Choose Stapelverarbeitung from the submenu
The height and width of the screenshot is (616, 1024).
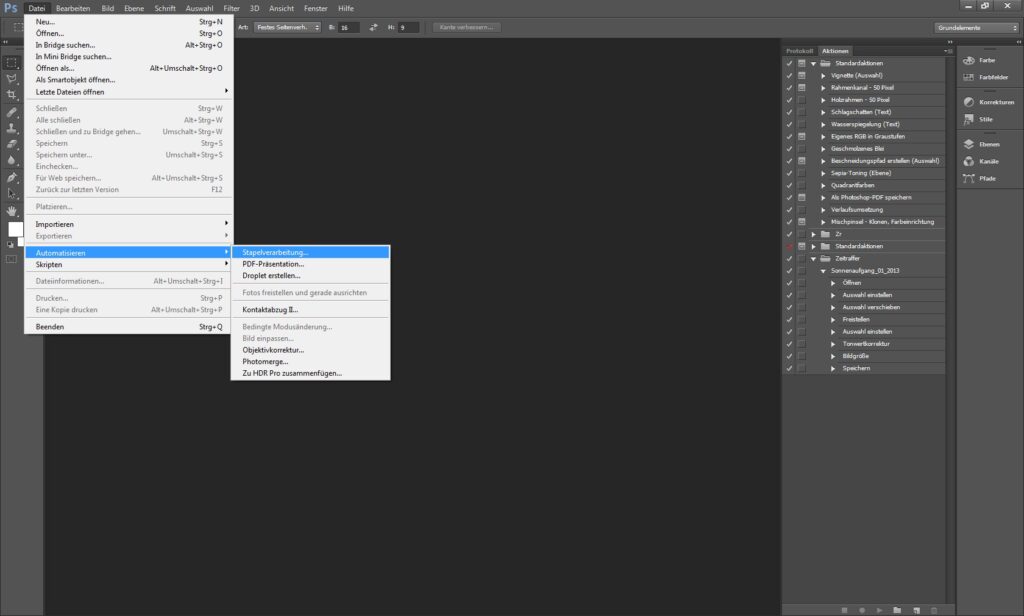pos(276,252)
